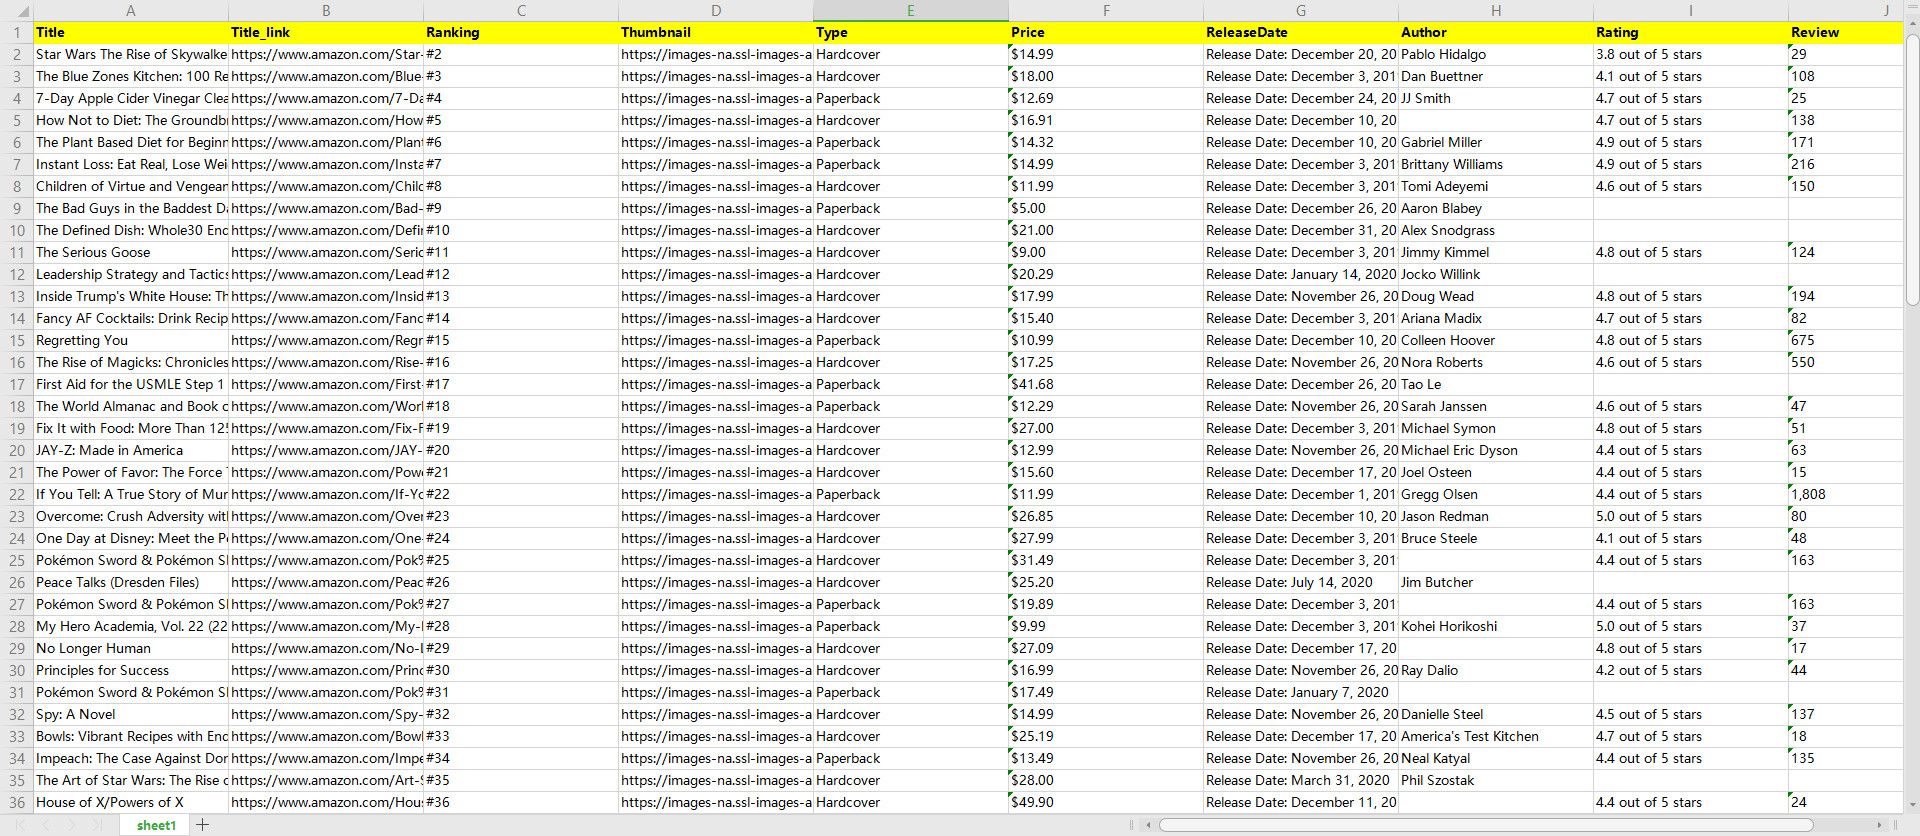1920x836 pixels.
Task: Click the 'Title' header cell
Action: pos(131,32)
